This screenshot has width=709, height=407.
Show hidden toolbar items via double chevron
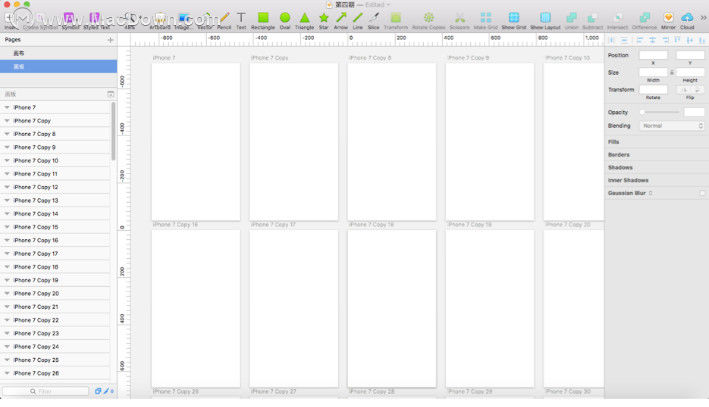tap(703, 18)
